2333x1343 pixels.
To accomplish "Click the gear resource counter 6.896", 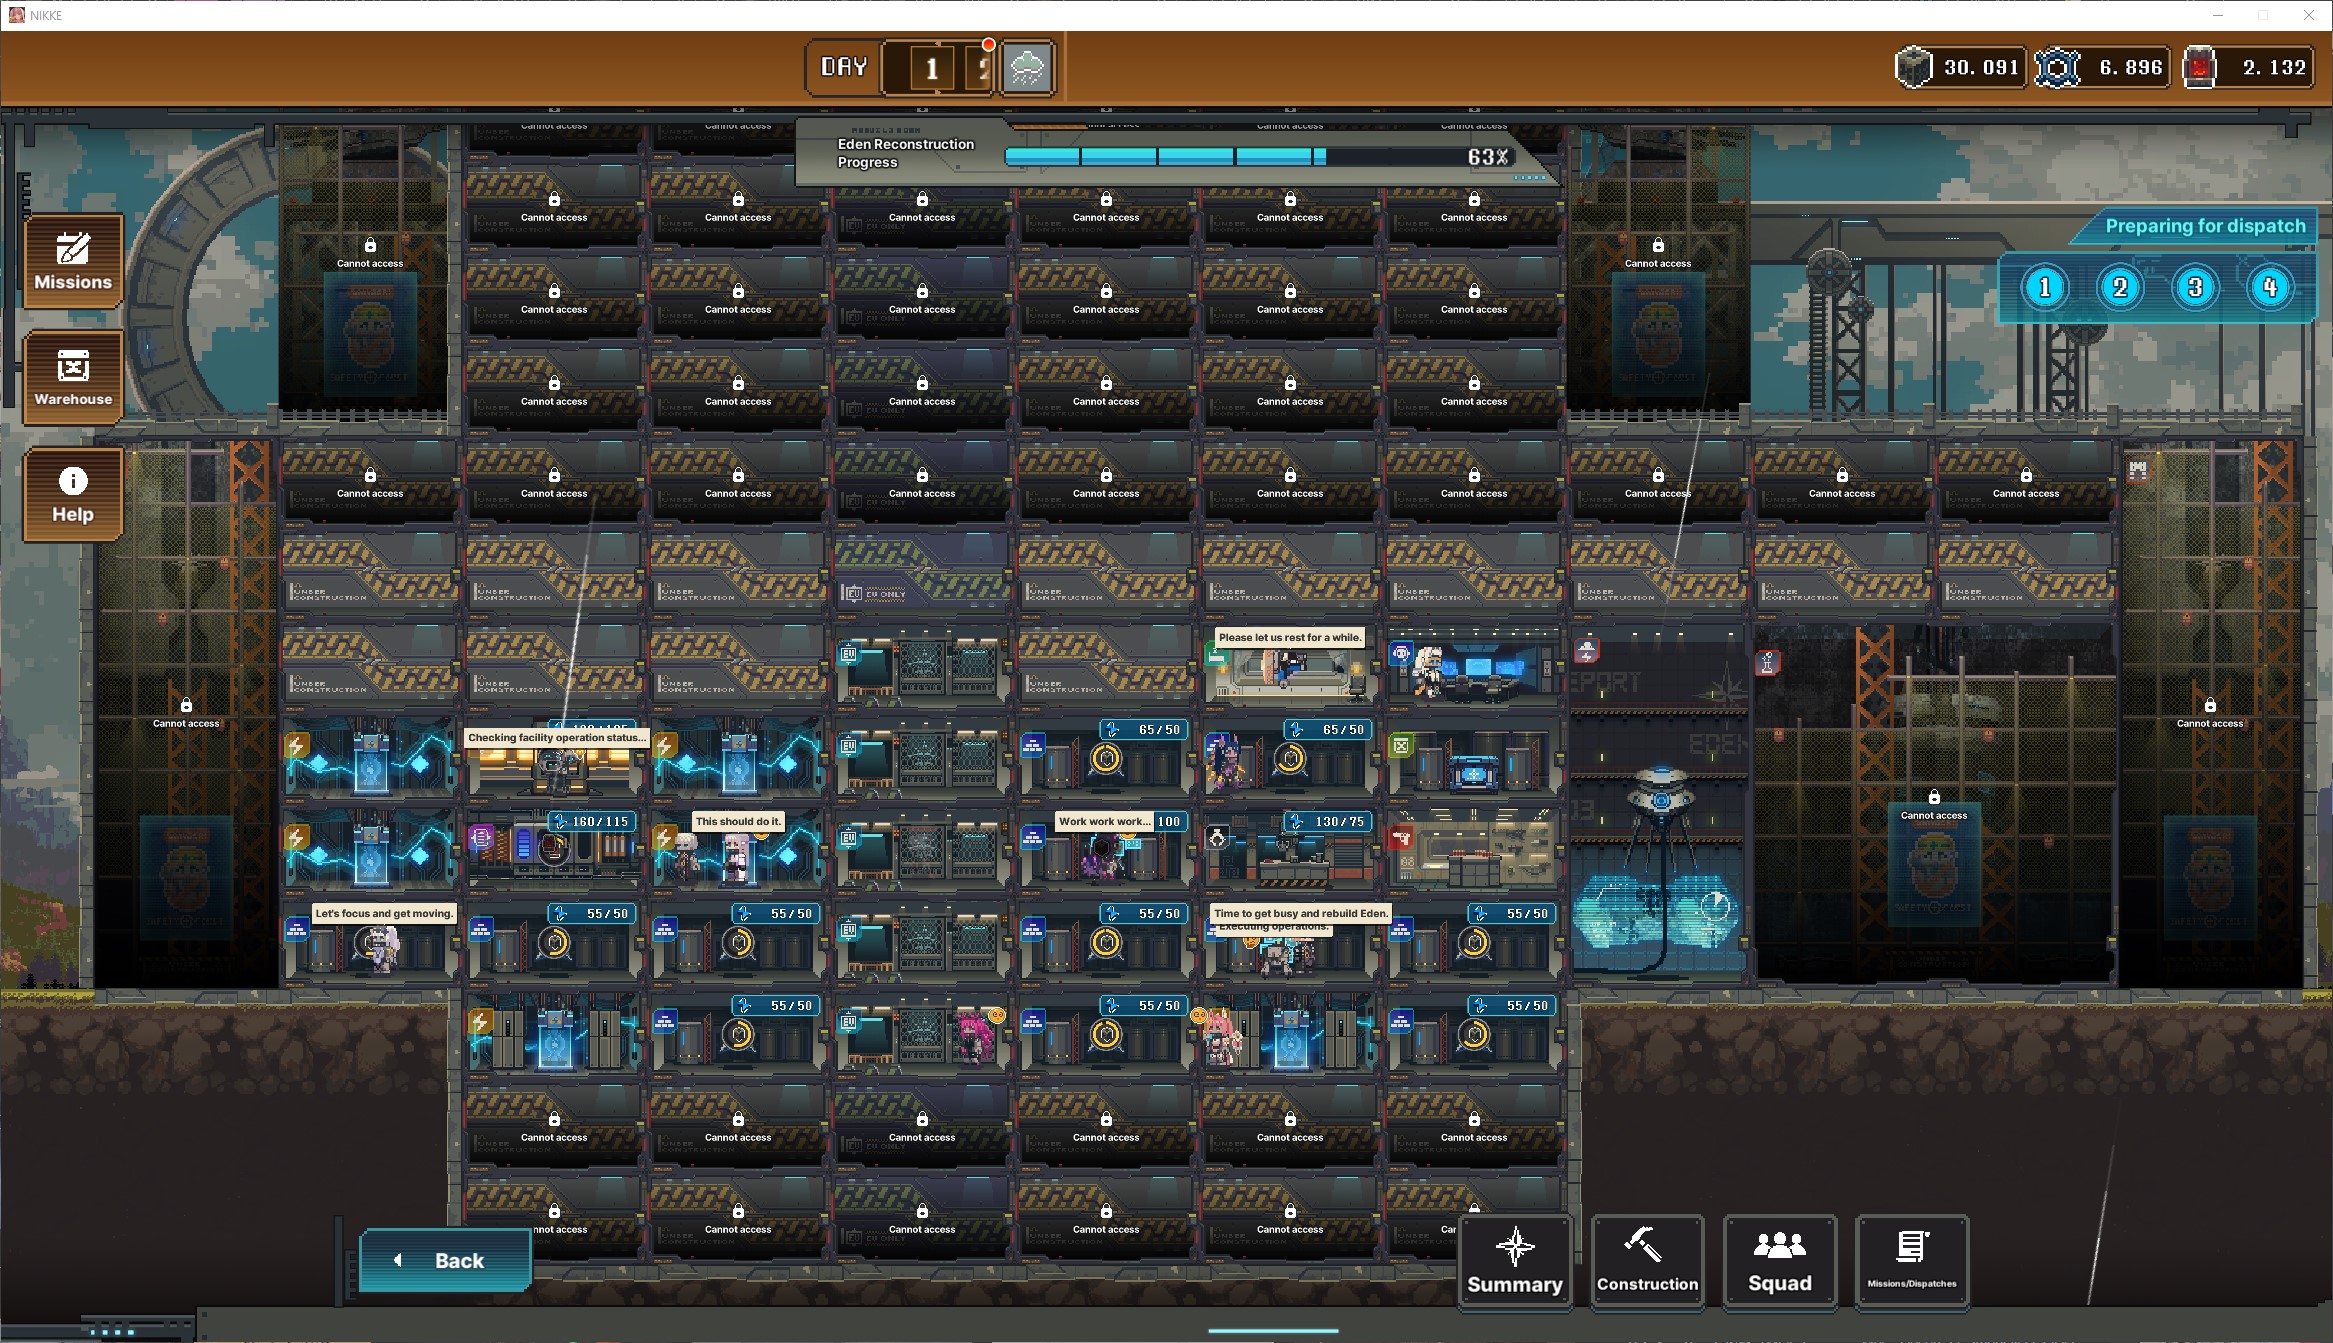I will click(x=2100, y=68).
